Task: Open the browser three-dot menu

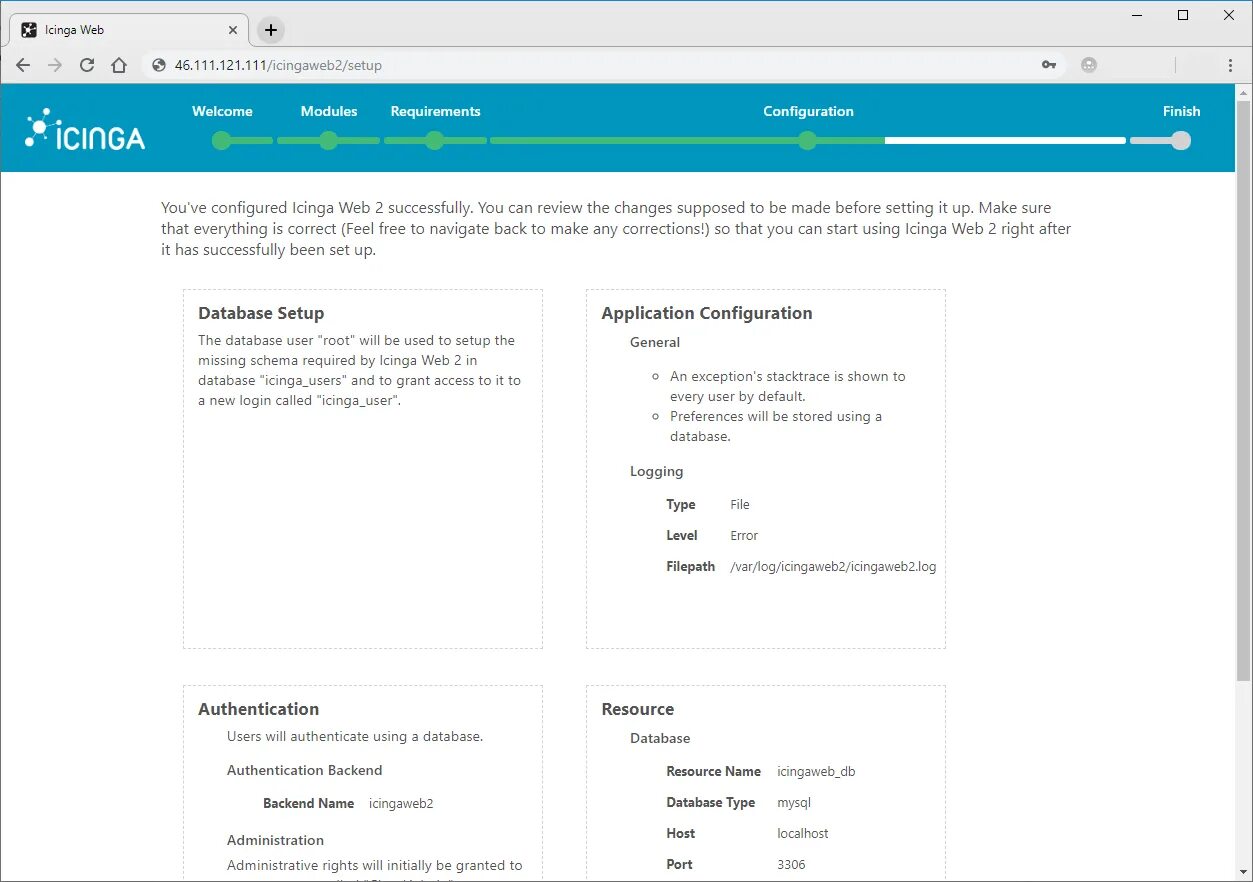Action: [1230, 65]
